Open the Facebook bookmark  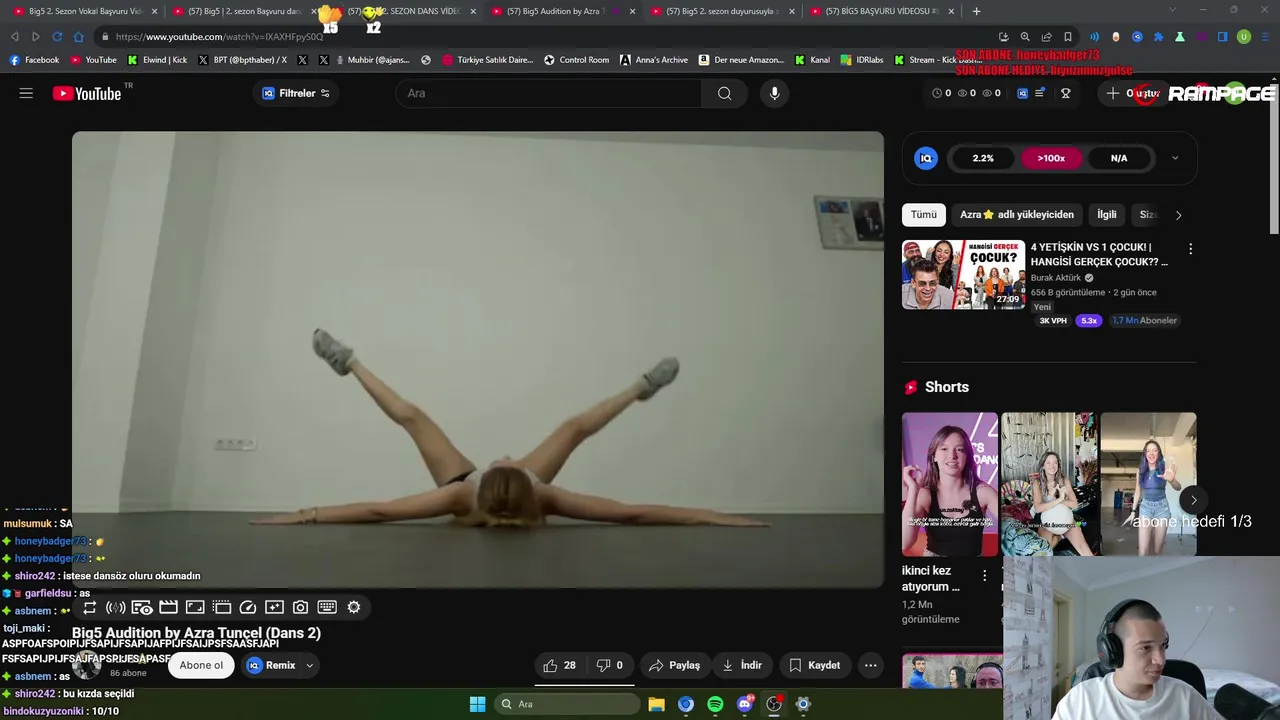(34, 60)
